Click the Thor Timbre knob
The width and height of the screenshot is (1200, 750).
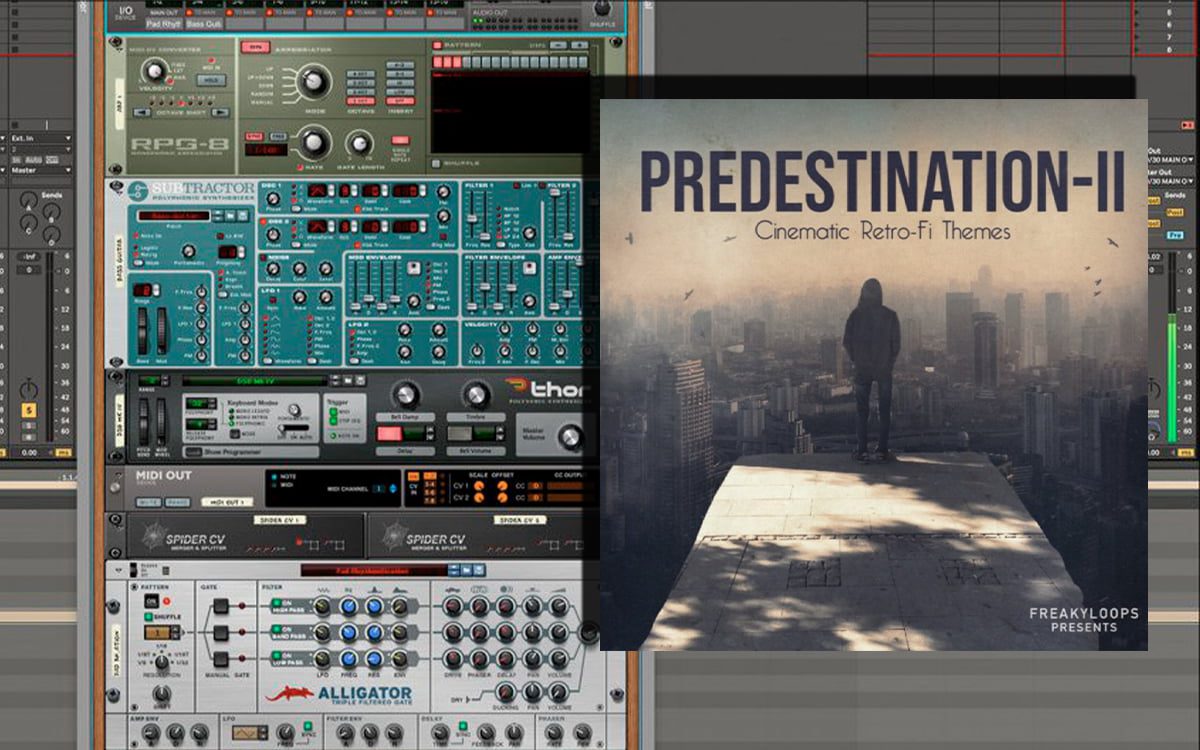point(476,395)
